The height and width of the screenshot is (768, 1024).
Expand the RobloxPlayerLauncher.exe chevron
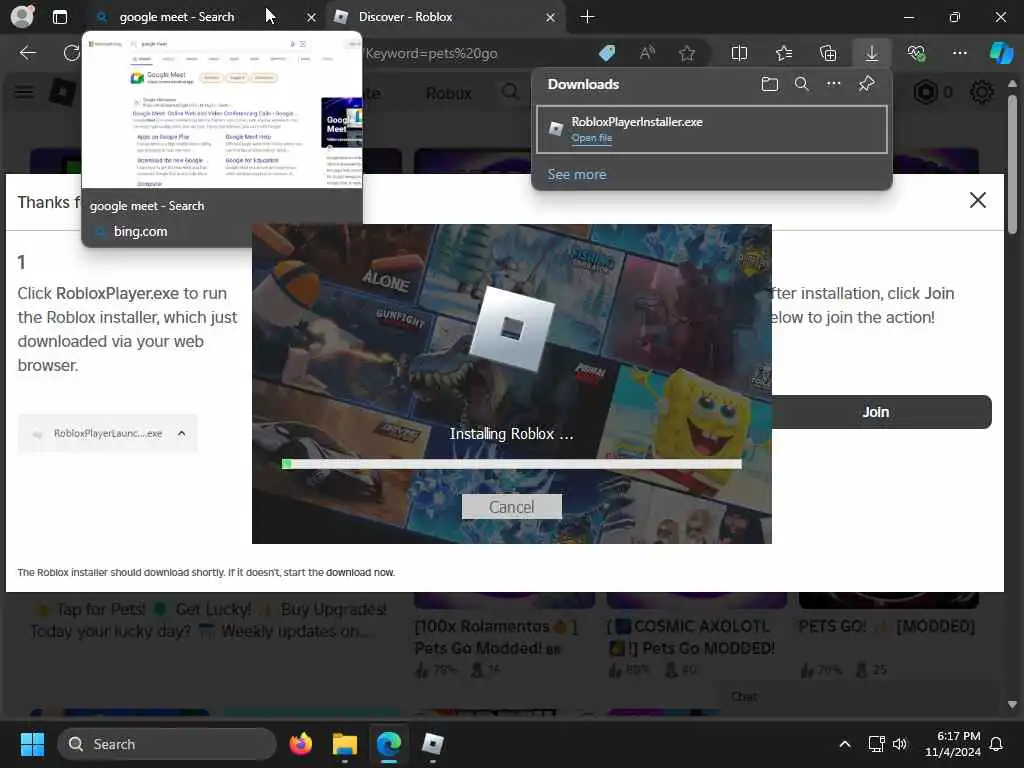[x=182, y=433]
